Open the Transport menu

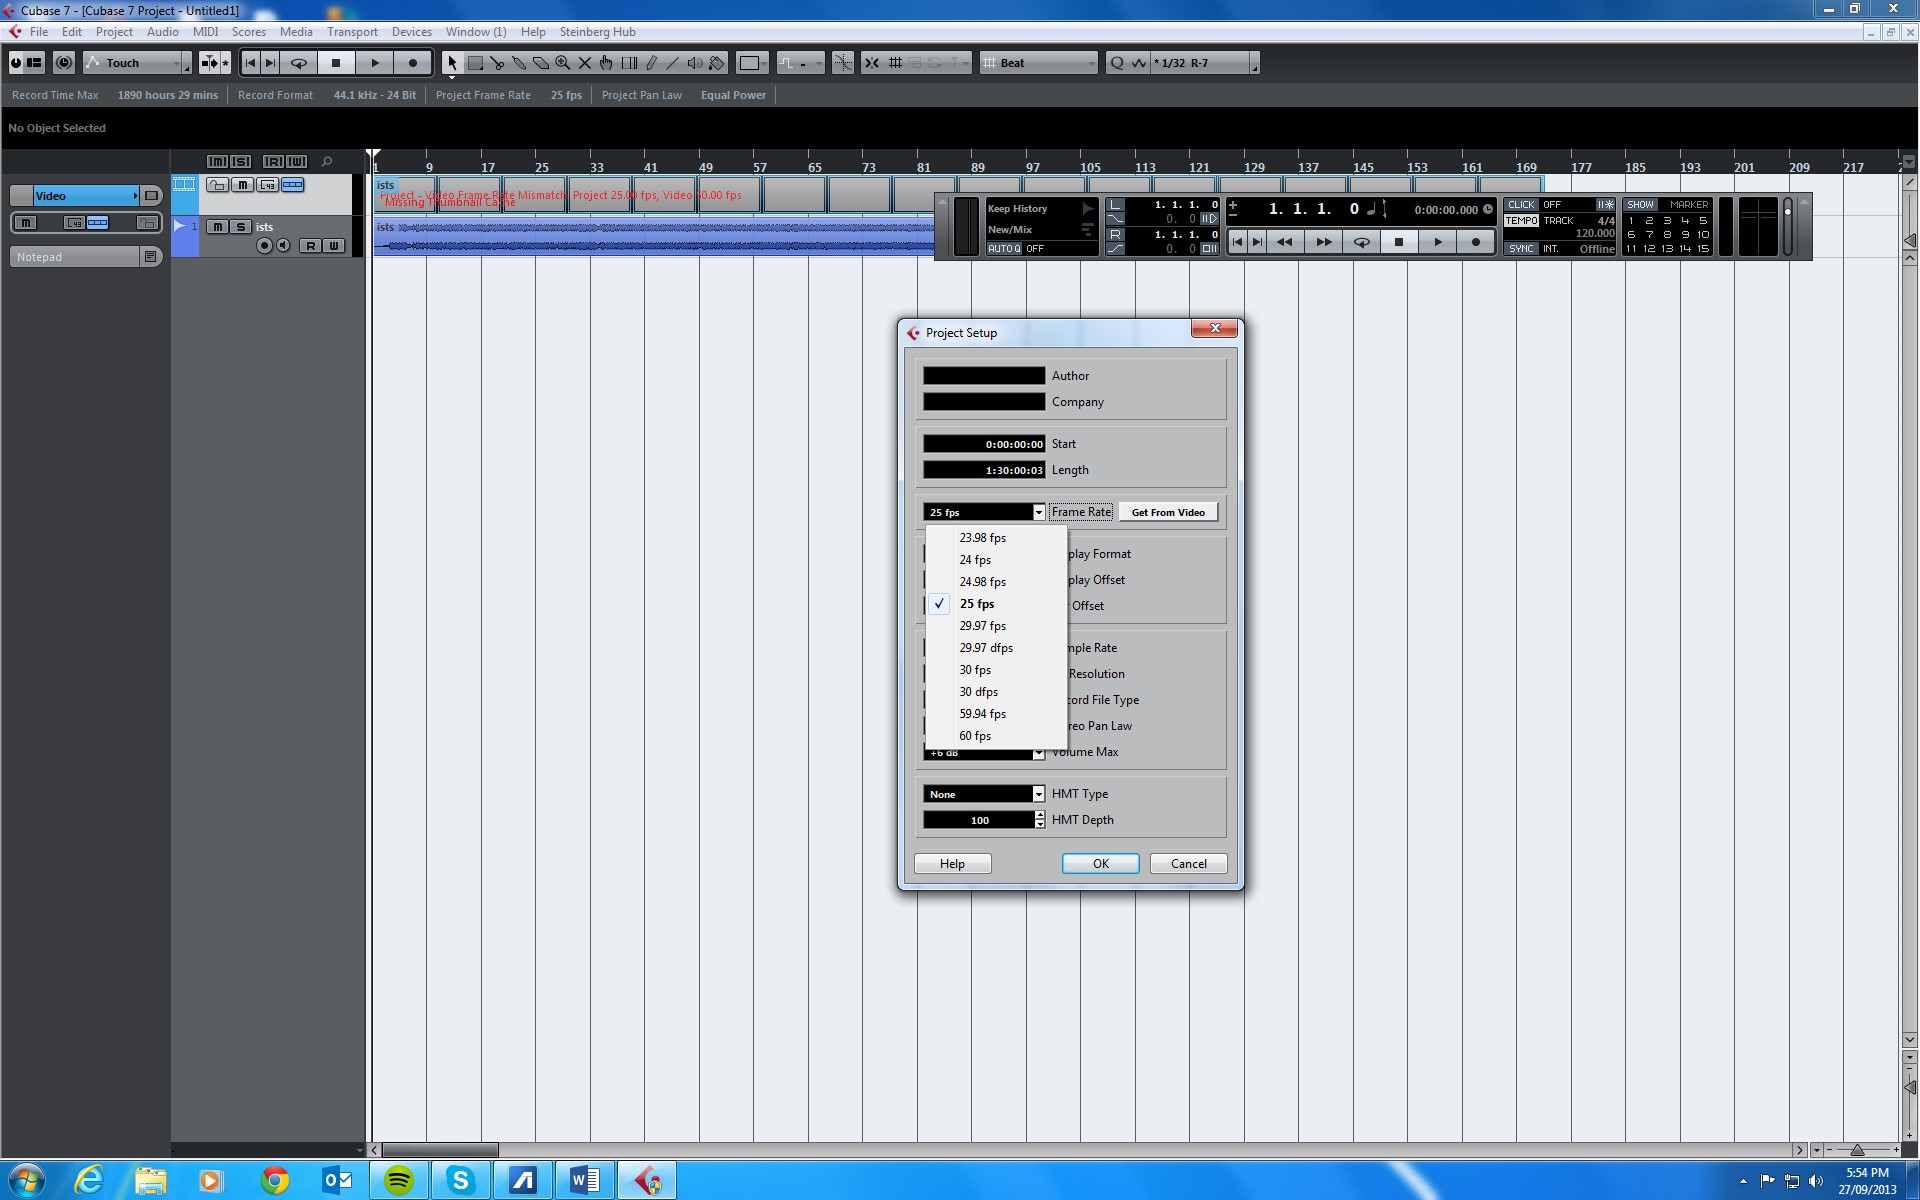(352, 32)
